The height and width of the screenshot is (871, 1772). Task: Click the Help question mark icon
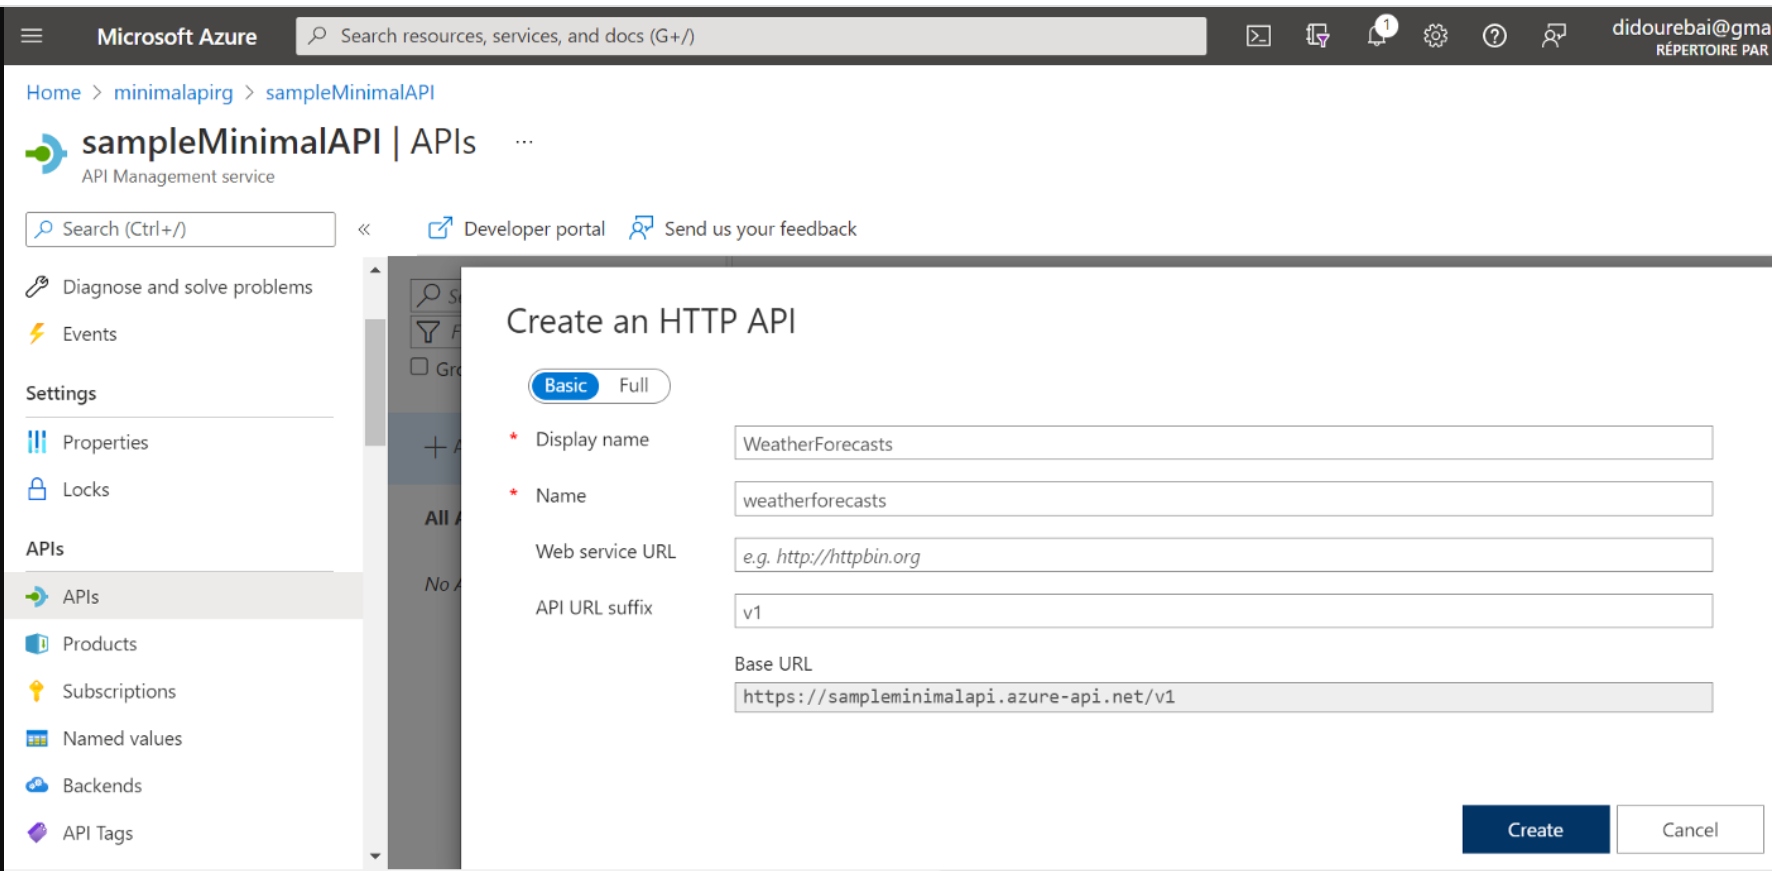point(1494,36)
